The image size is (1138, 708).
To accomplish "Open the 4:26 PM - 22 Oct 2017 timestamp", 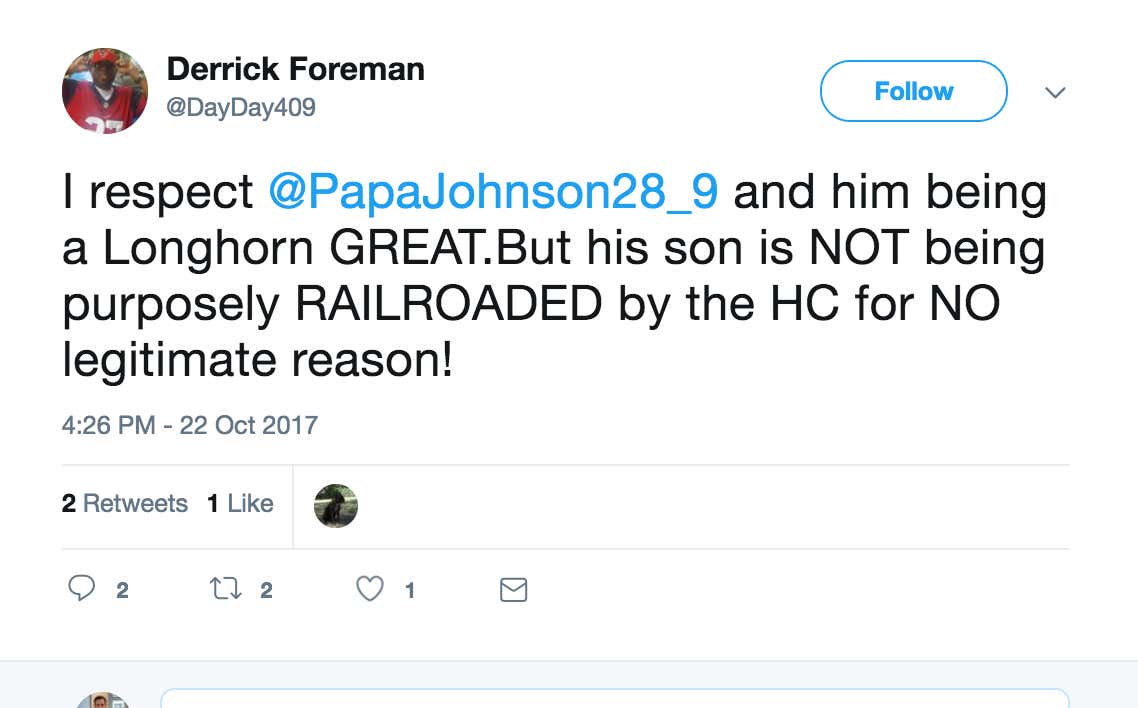I will [189, 425].
